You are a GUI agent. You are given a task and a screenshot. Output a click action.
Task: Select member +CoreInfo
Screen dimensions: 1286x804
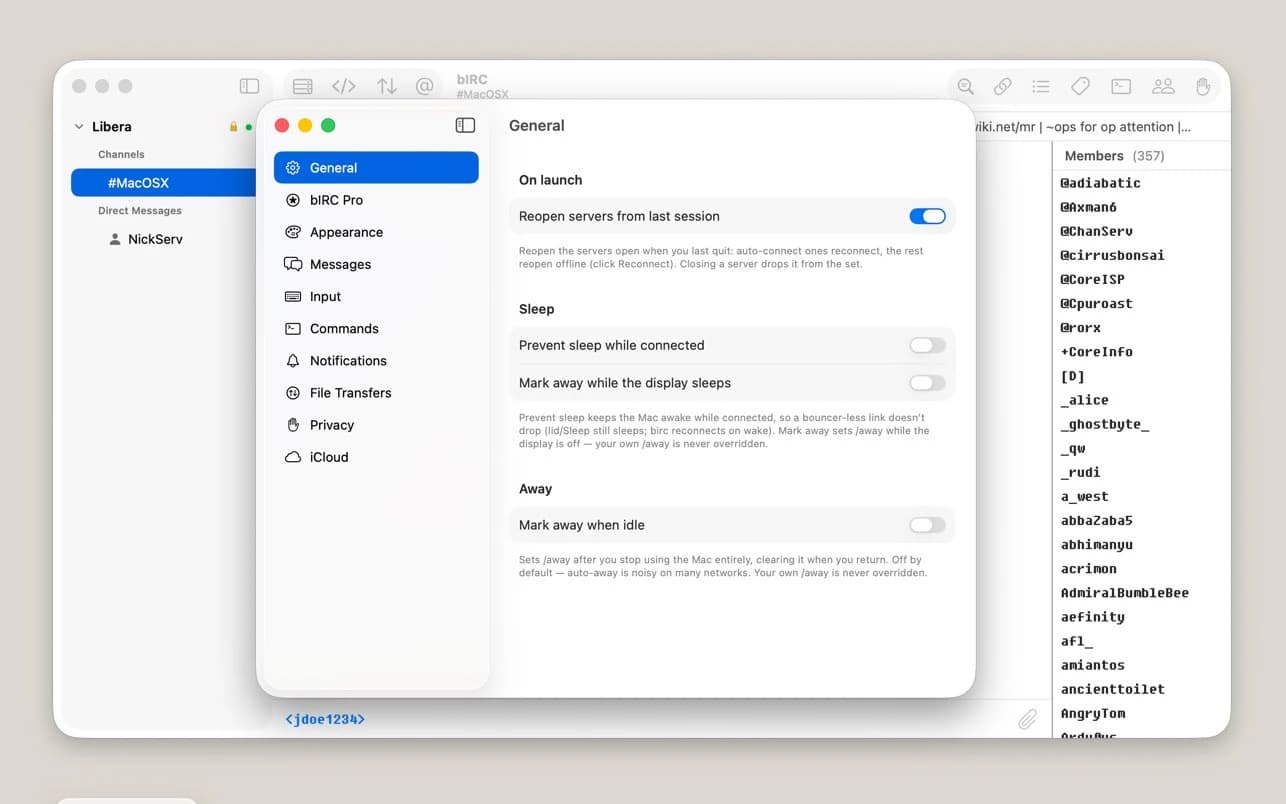pos(1096,352)
